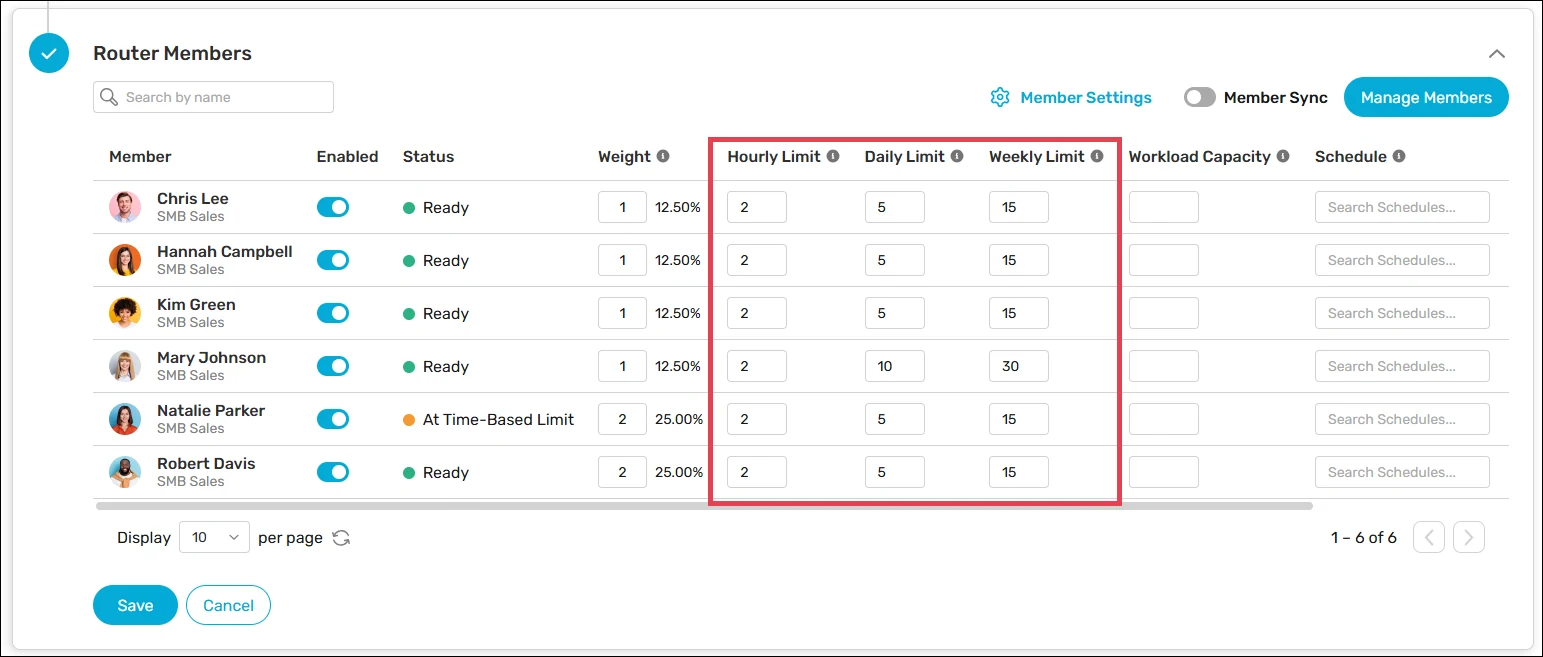Viewport: 1543px width, 657px height.
Task: Collapse the Router Members section chevron
Action: (1496, 54)
